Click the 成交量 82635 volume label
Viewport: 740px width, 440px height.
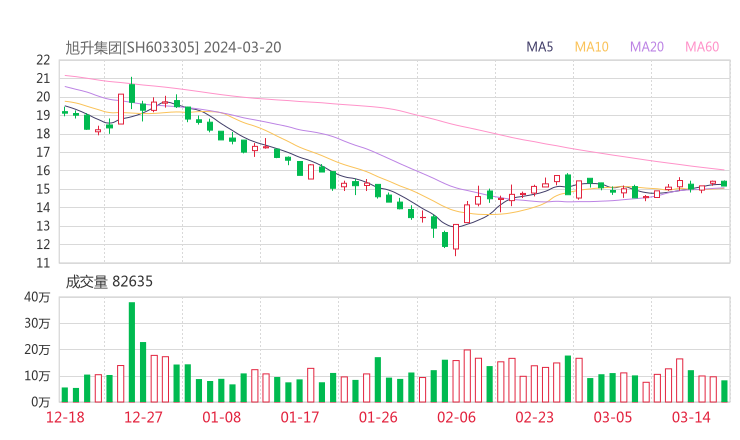click(109, 282)
